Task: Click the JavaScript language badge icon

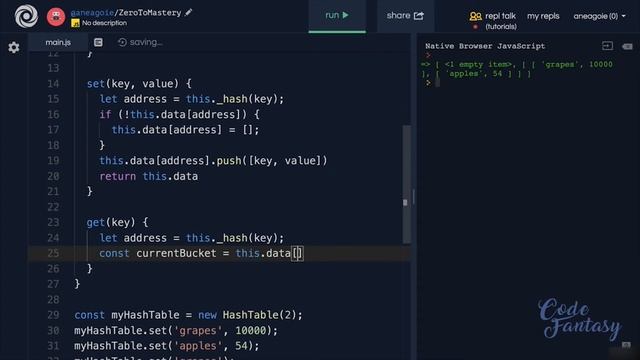Action: click(75, 23)
